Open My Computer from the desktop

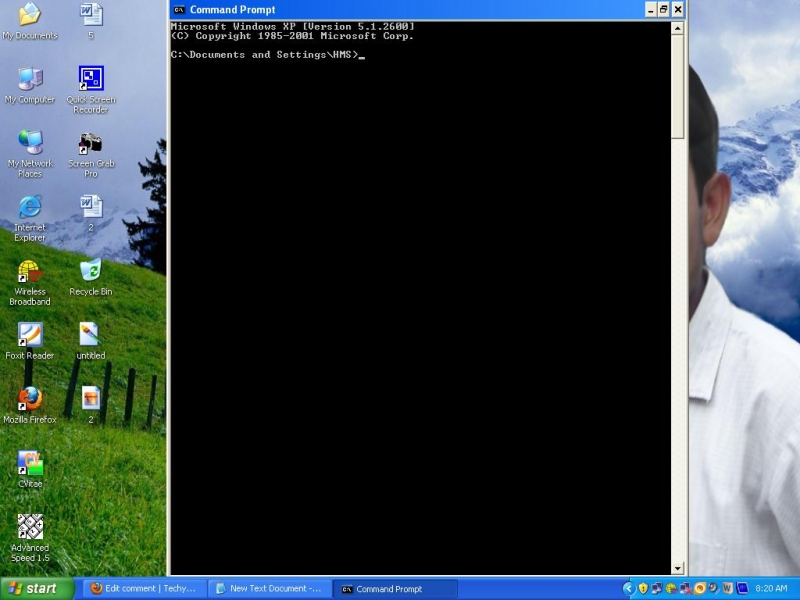point(30,79)
